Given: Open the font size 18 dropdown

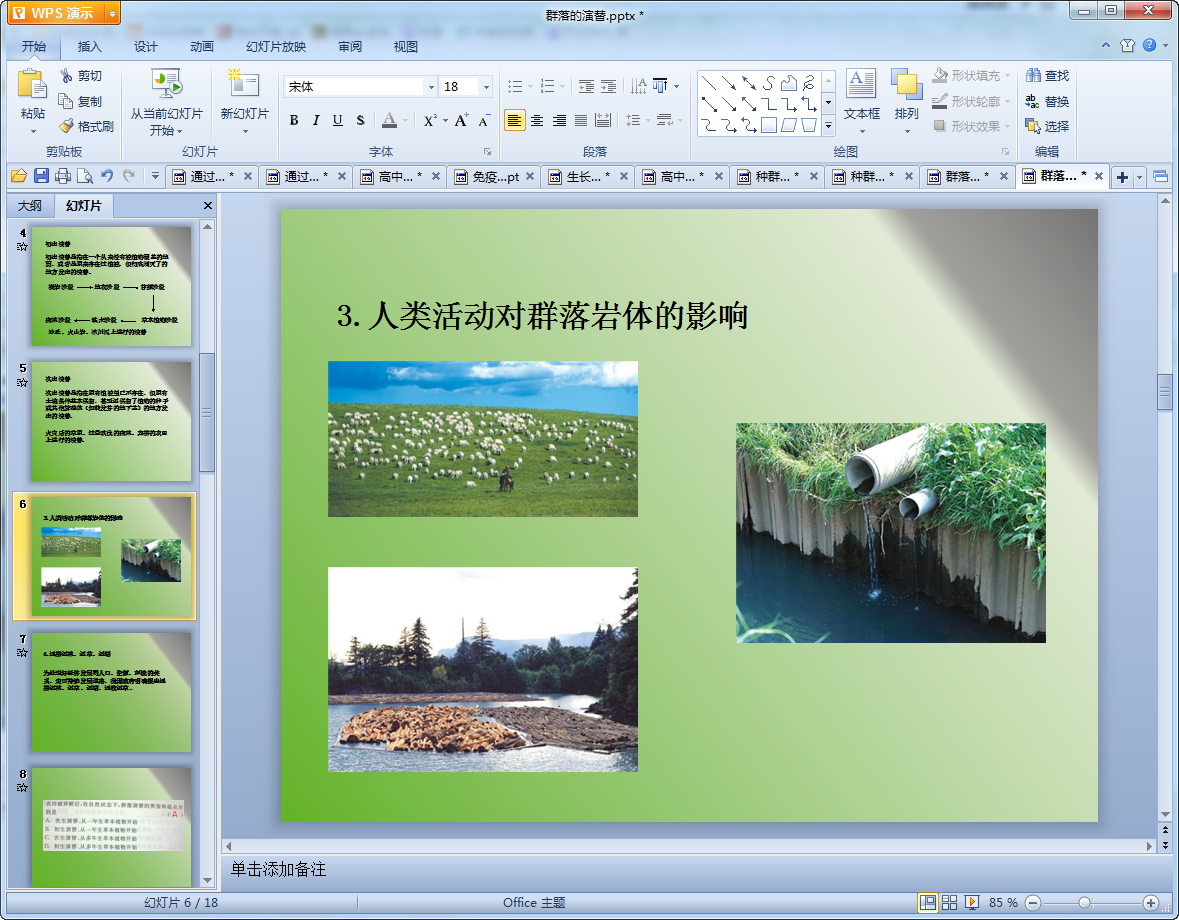Looking at the screenshot, I should tap(486, 87).
